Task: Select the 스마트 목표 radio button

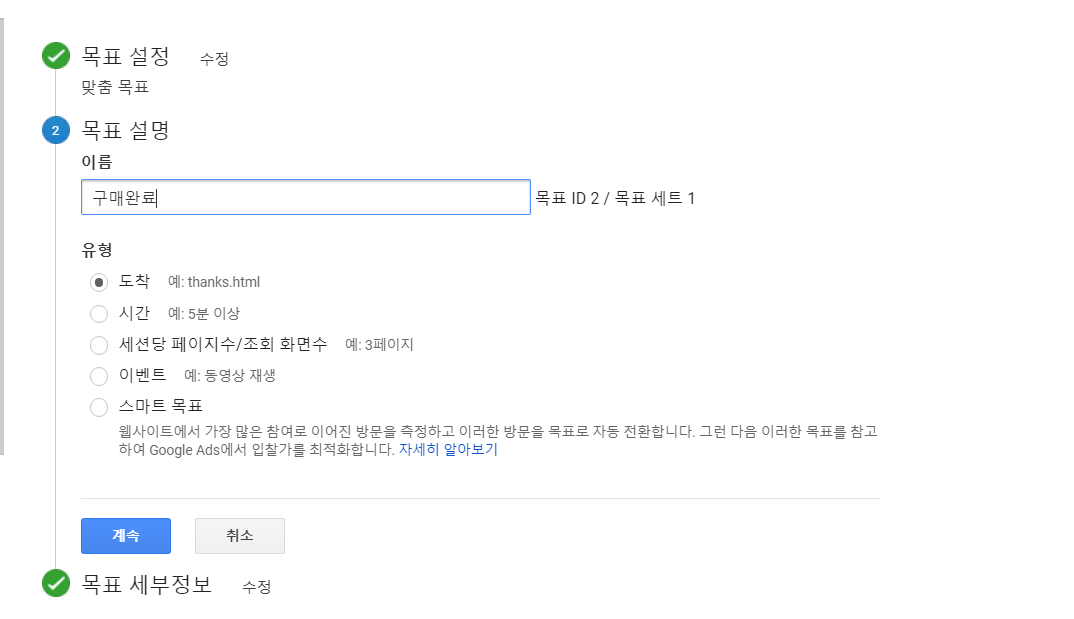Action: point(99,407)
